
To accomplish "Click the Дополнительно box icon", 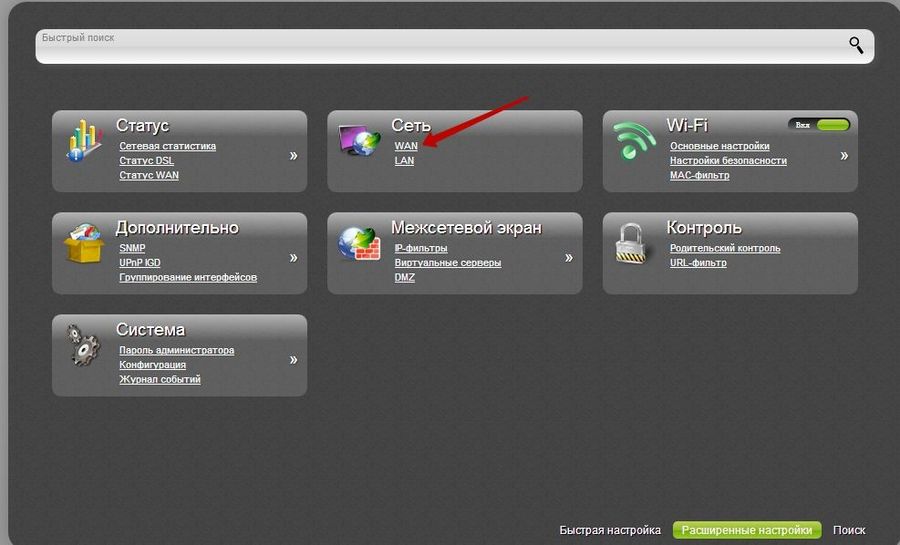I will point(85,242).
